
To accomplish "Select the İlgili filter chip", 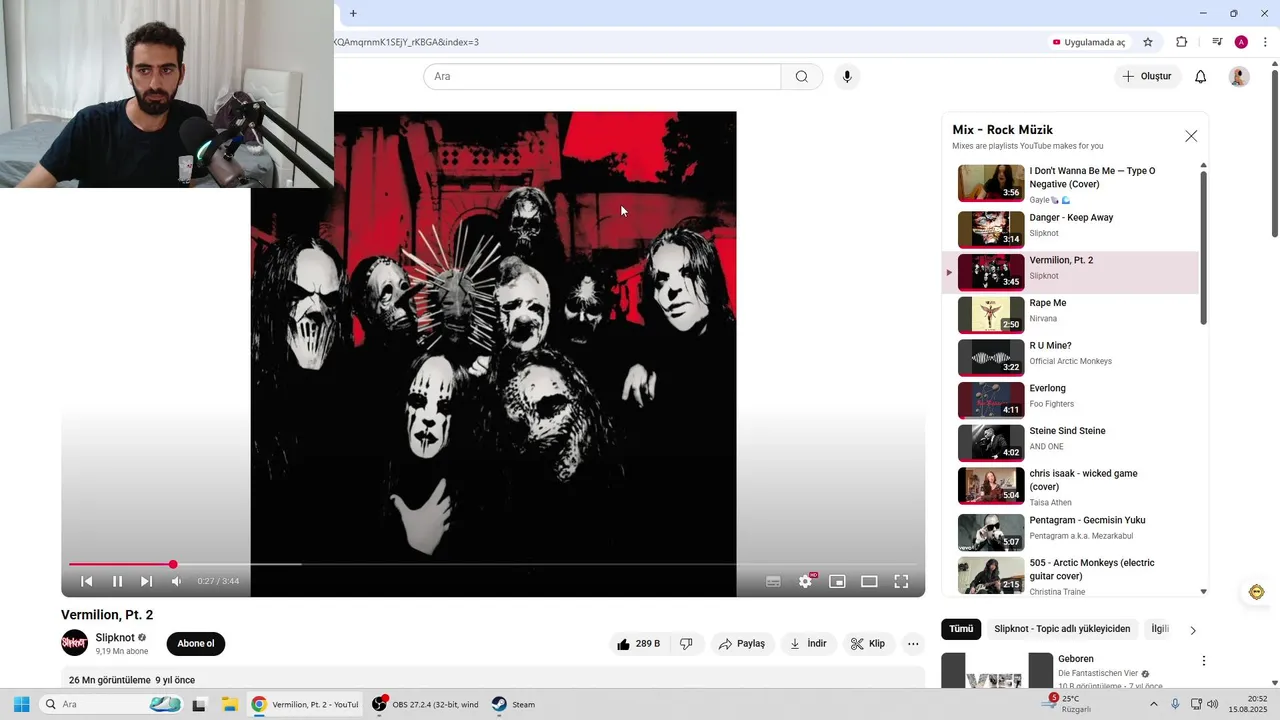I will pos(1160,629).
